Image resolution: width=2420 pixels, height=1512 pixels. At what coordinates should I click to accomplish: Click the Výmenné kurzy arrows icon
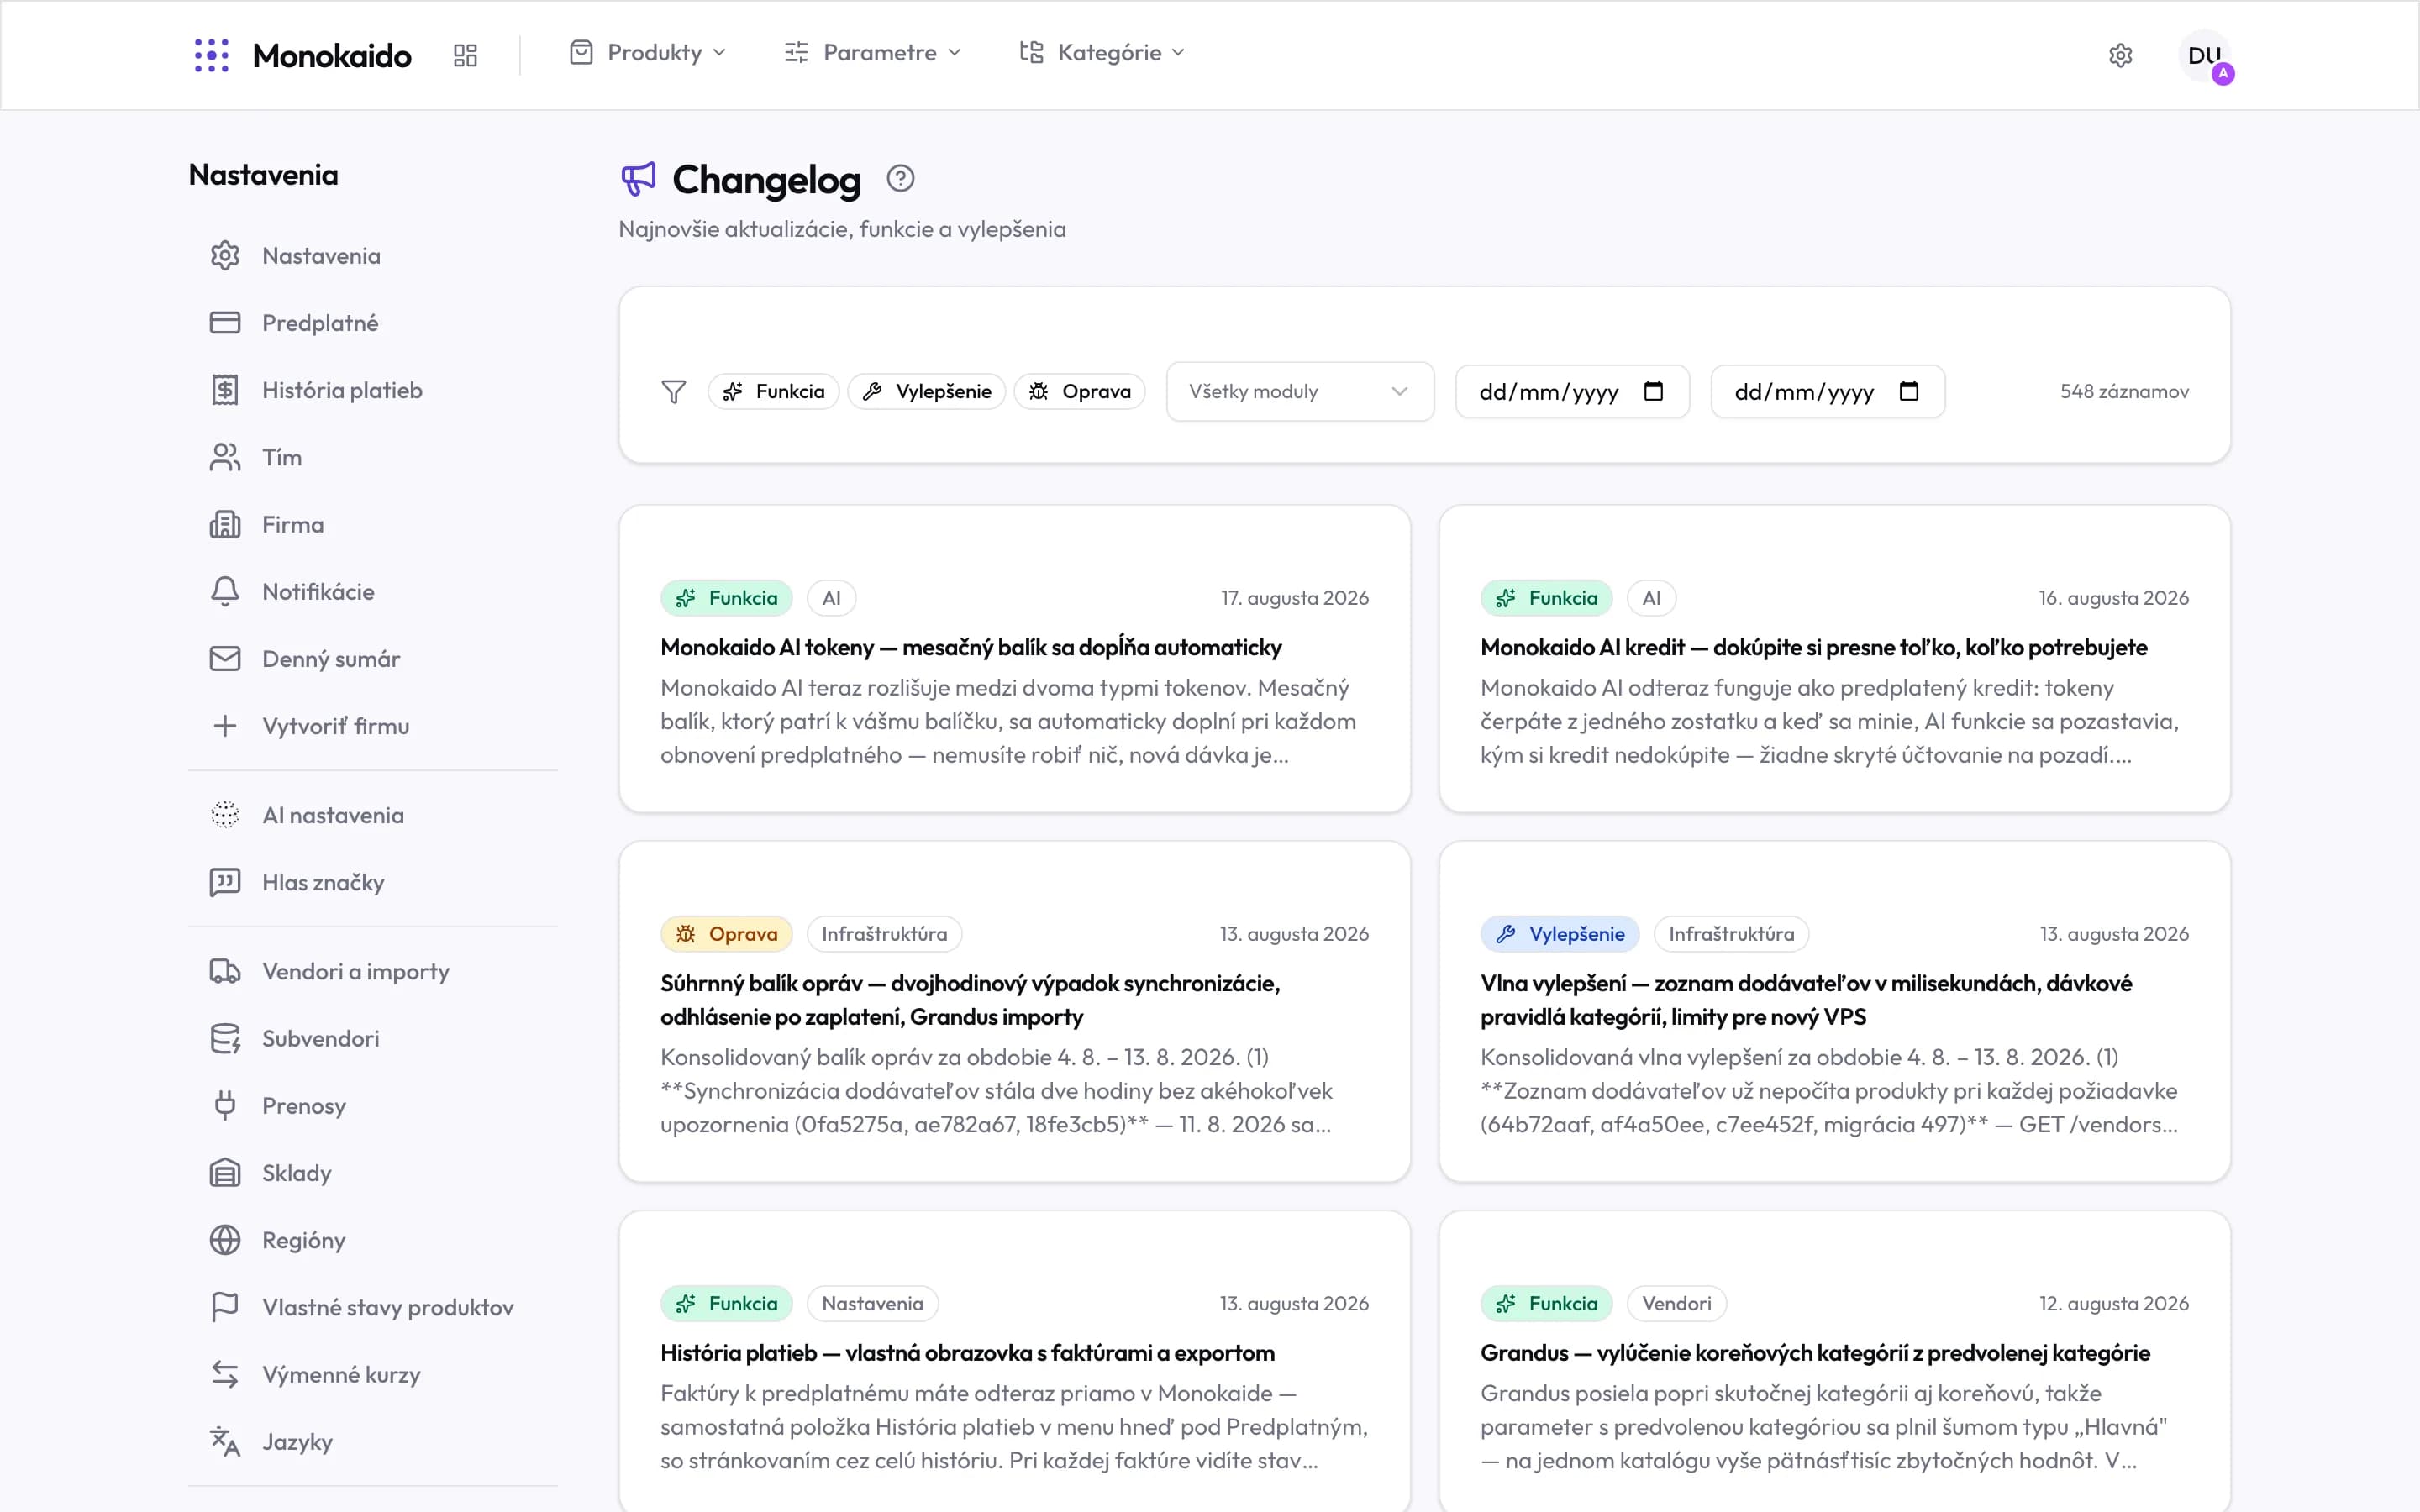pos(225,1375)
